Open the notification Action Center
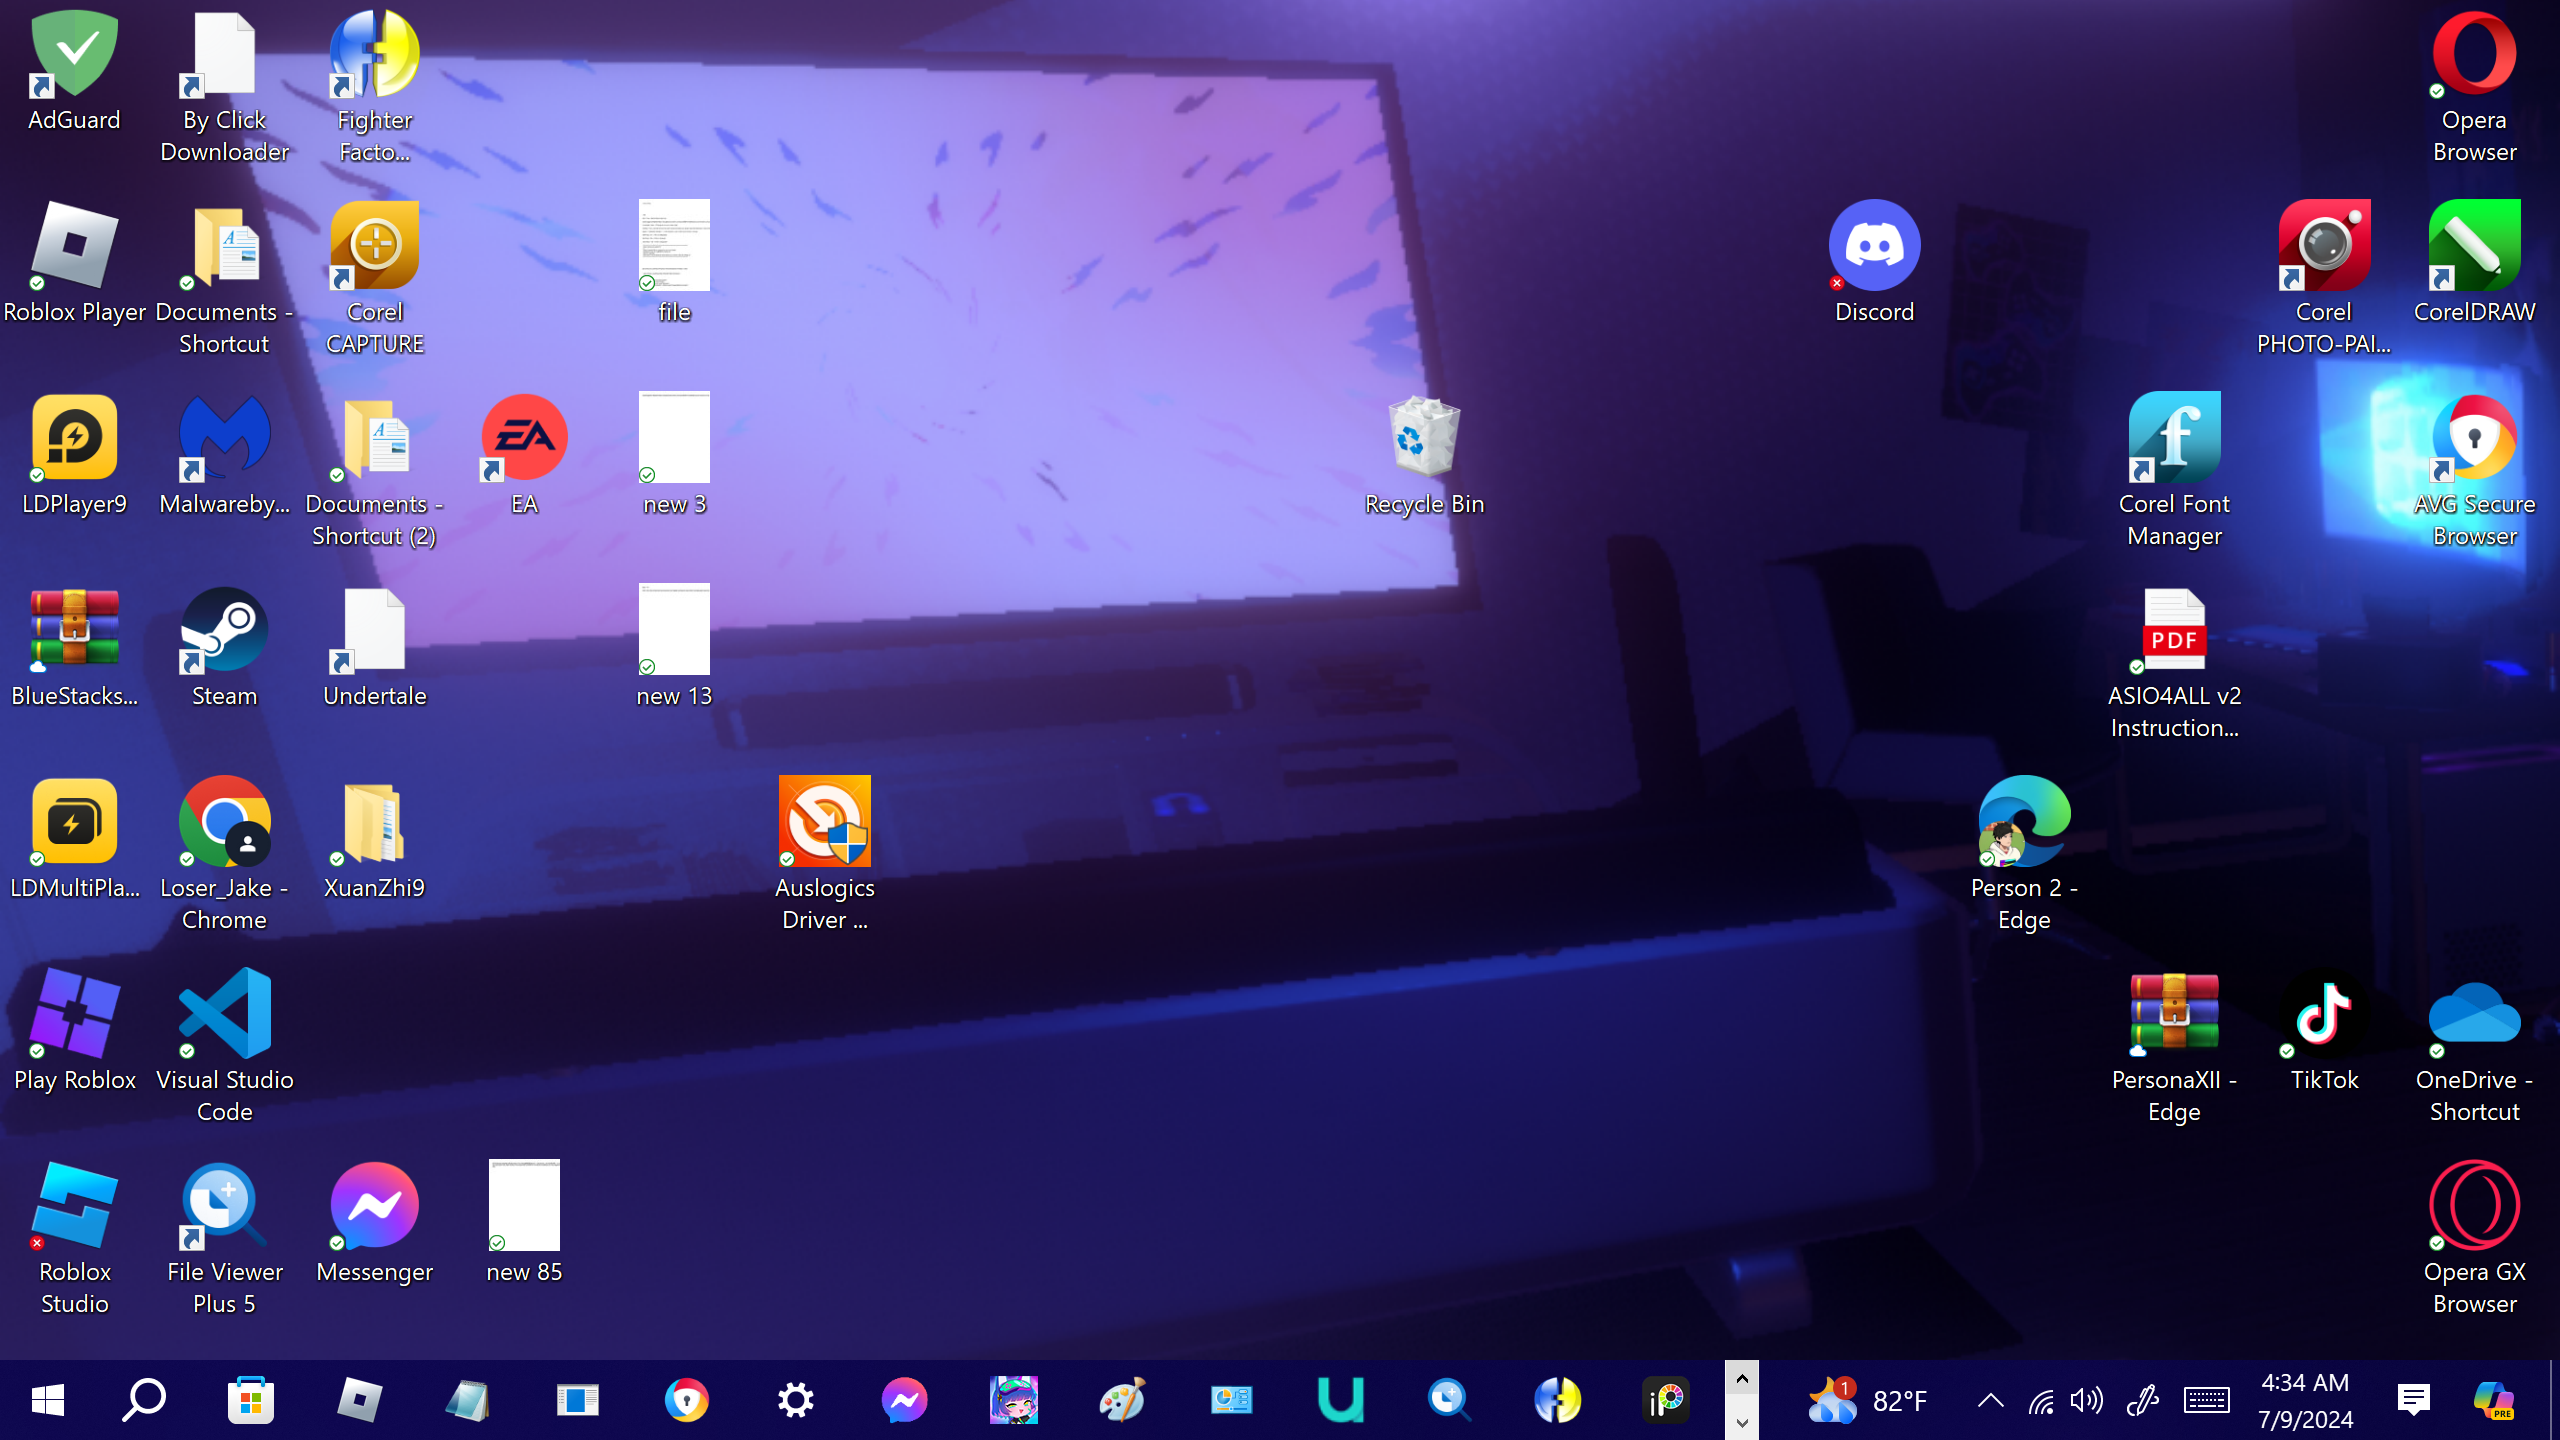The width and height of the screenshot is (2560, 1440). point(2413,1400)
